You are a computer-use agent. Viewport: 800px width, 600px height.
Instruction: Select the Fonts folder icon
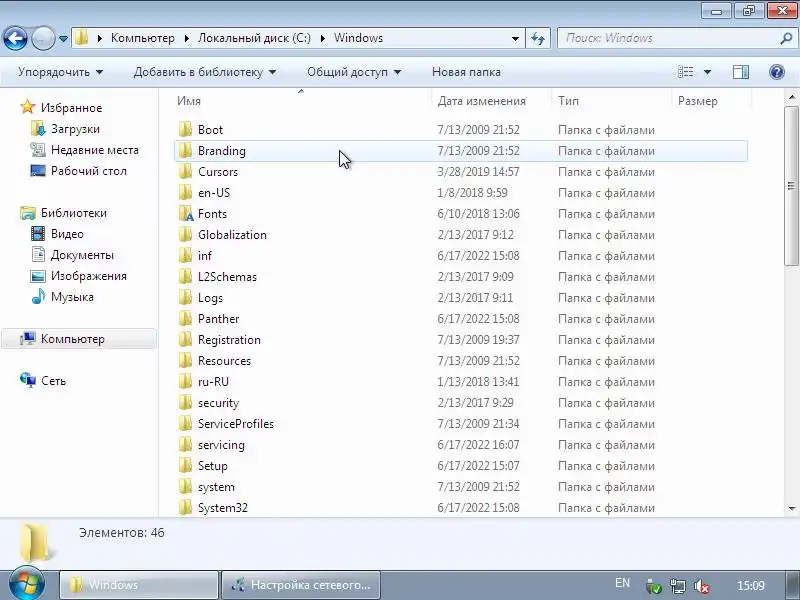tap(186, 214)
